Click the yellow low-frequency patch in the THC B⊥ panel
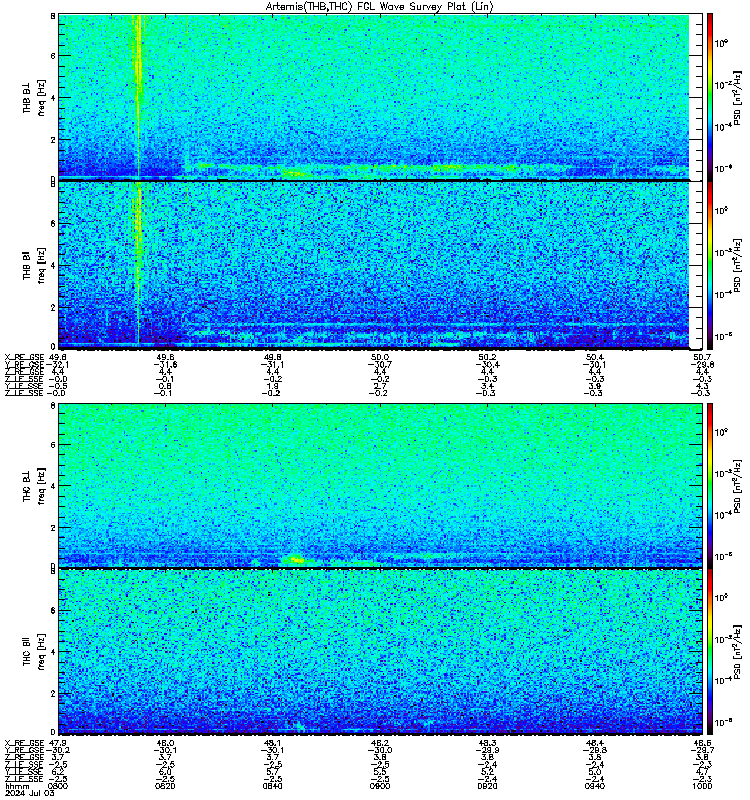Screen dimensions: 750x800 pos(295,560)
